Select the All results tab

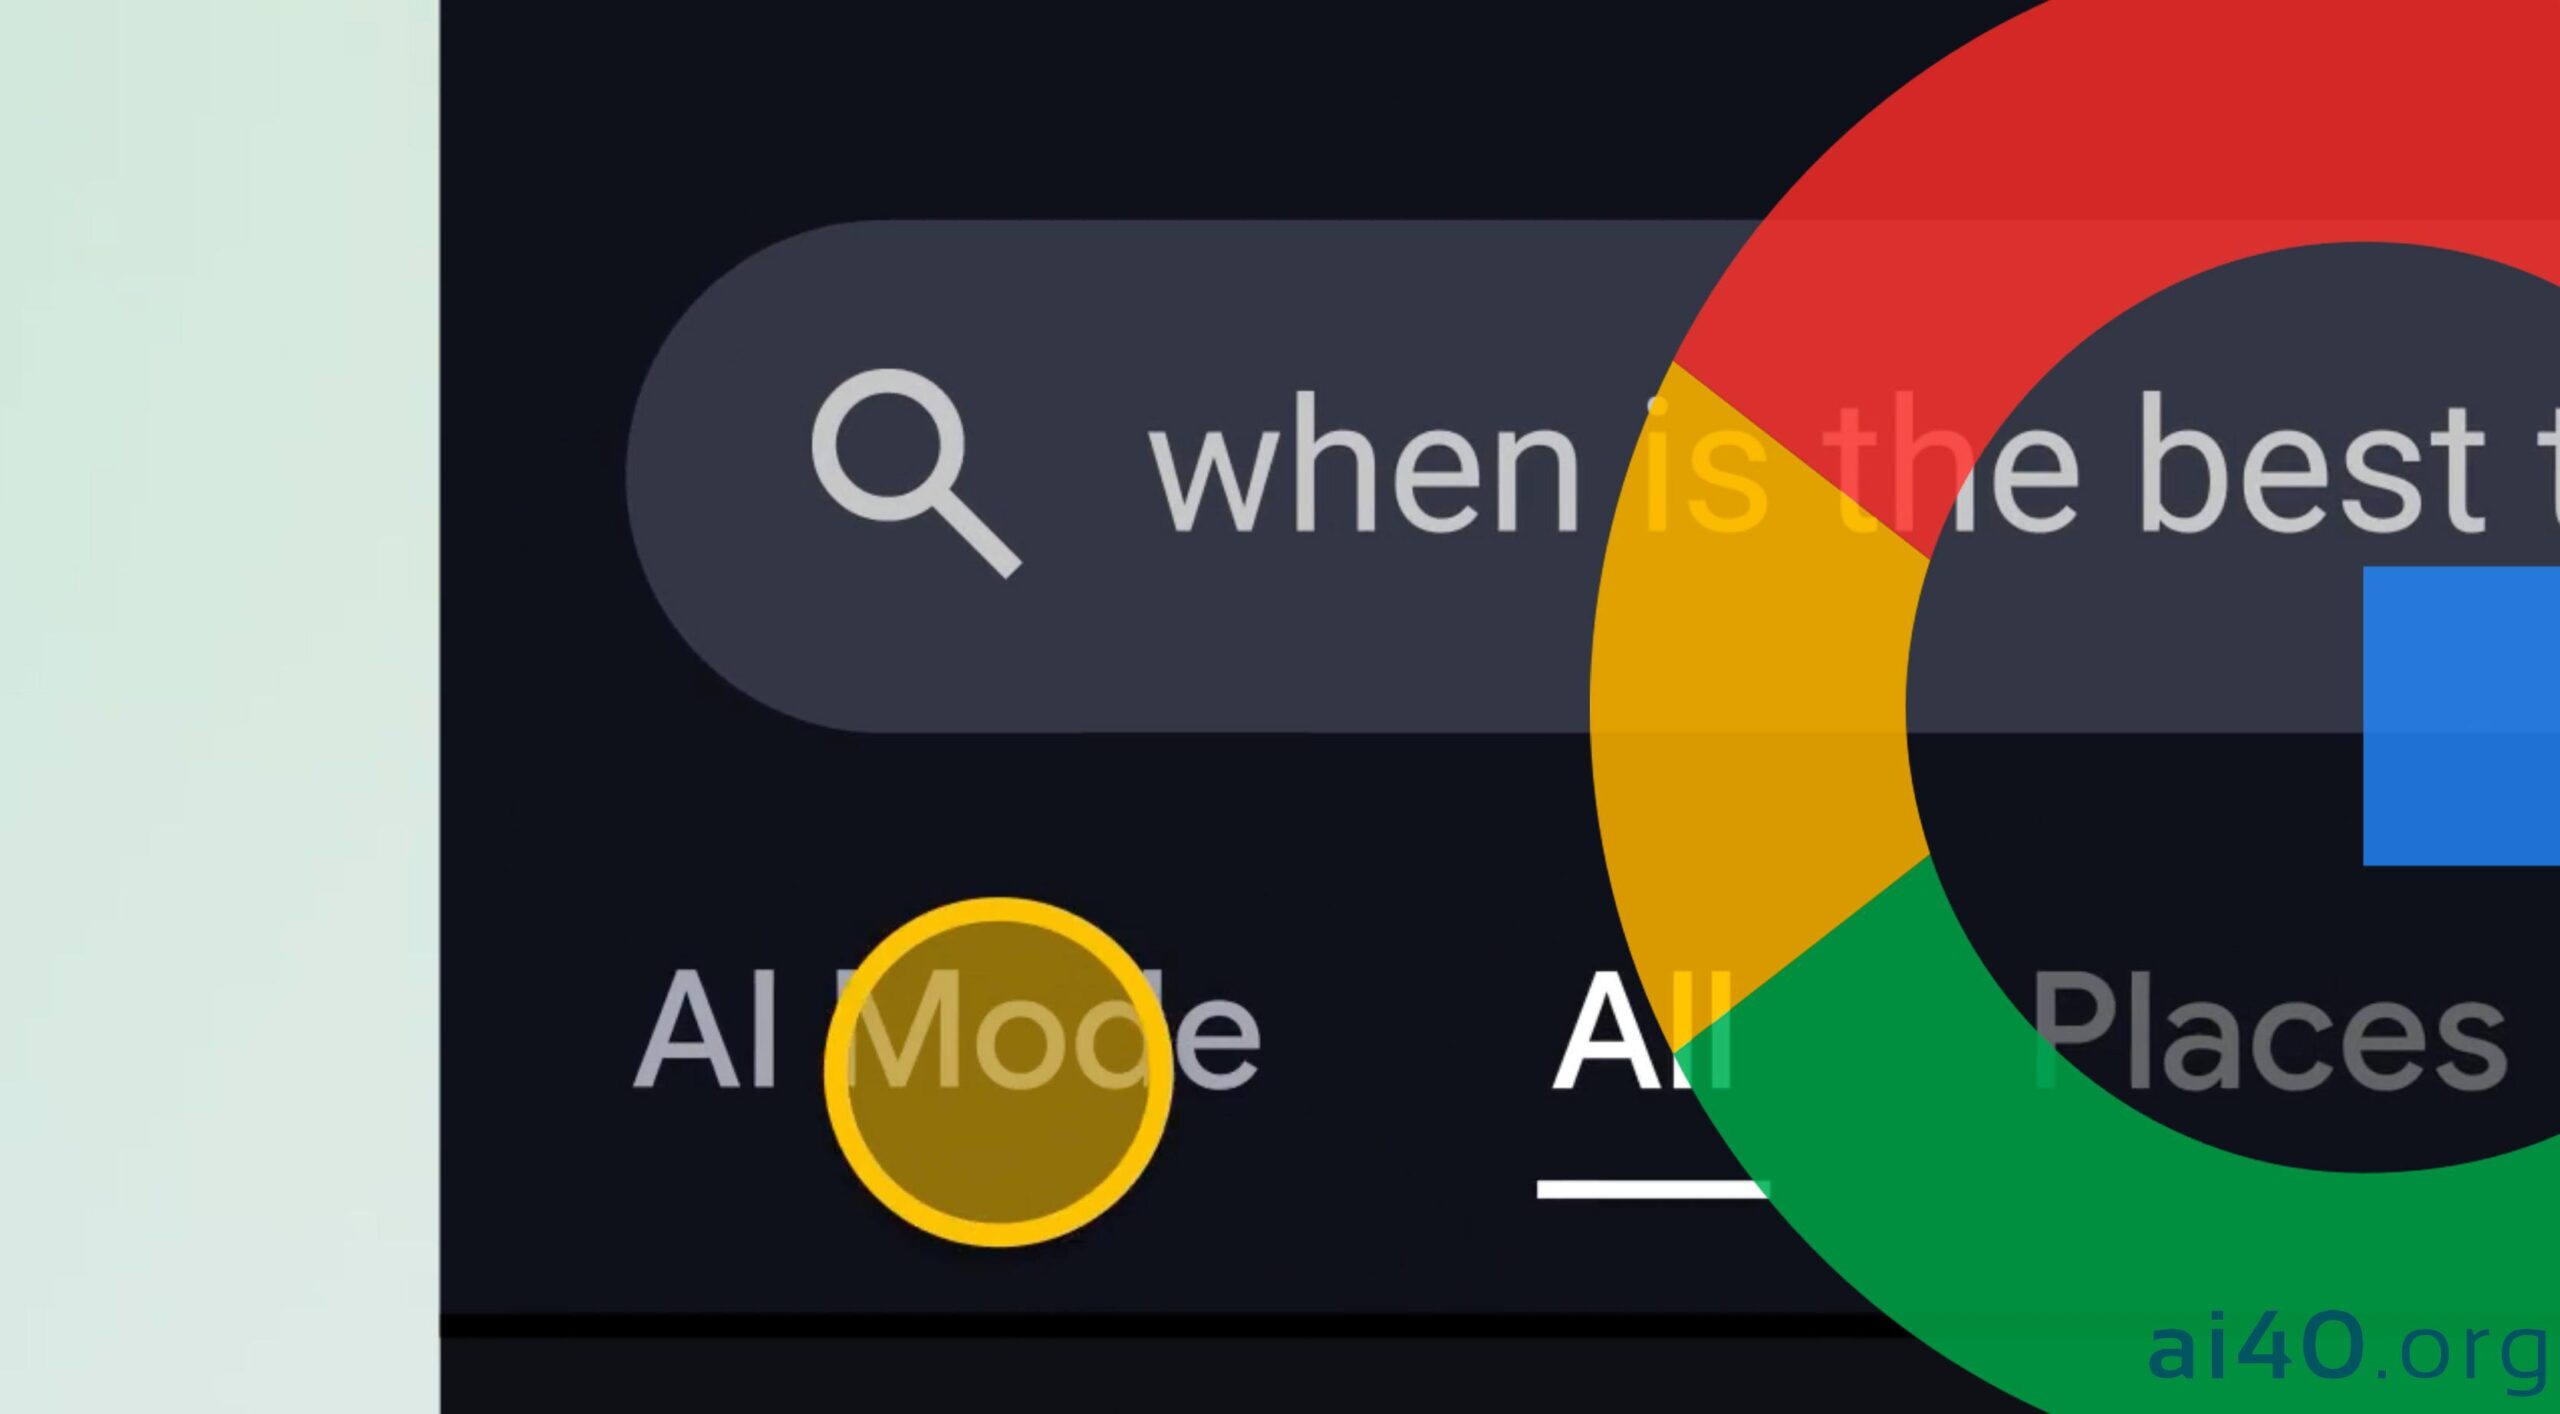1640,1030
